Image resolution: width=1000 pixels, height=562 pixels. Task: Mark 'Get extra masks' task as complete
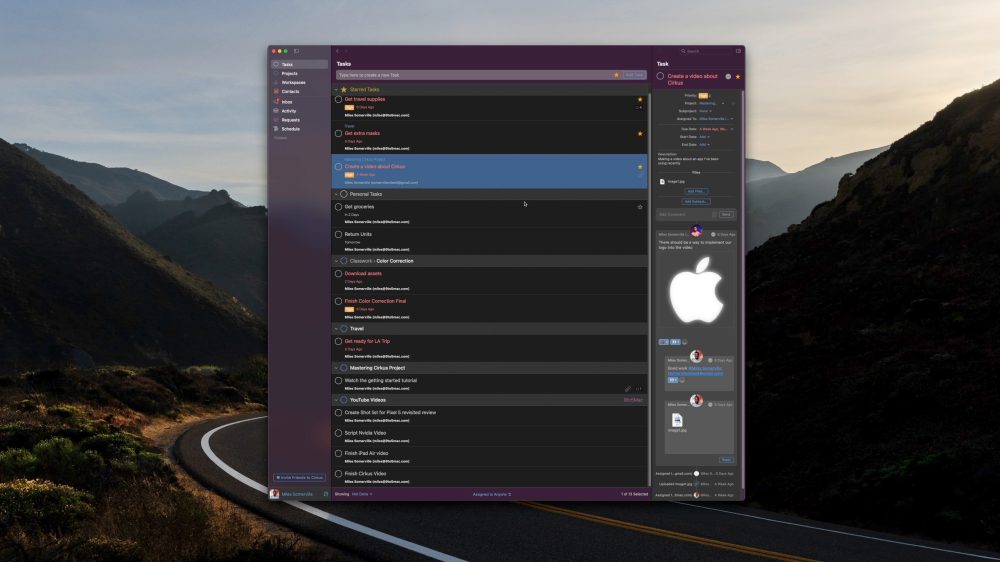(338, 133)
